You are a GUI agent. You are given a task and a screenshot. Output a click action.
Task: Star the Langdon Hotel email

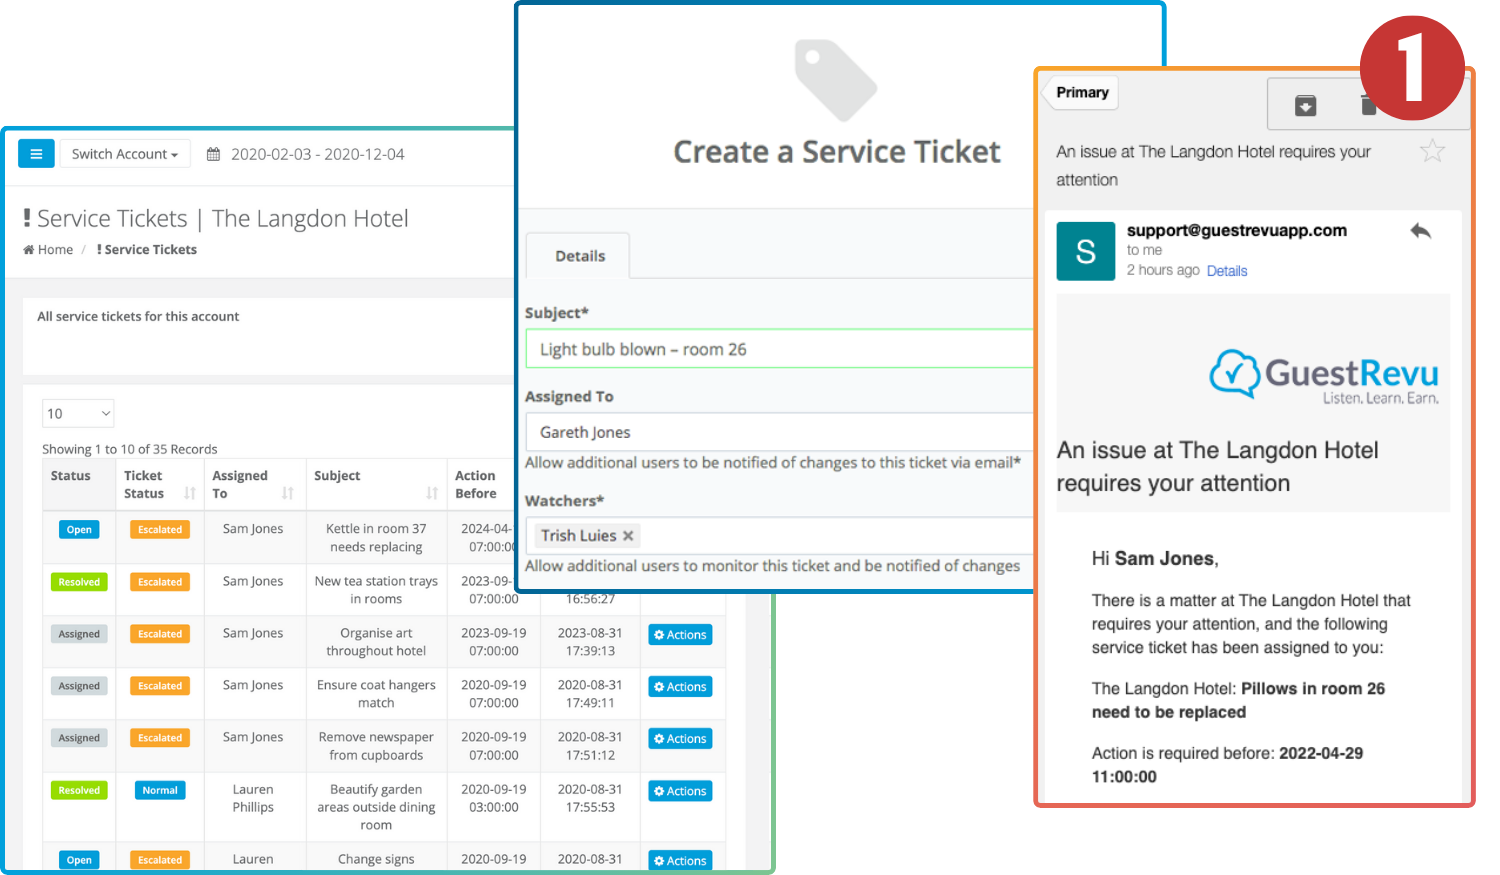click(x=1432, y=151)
